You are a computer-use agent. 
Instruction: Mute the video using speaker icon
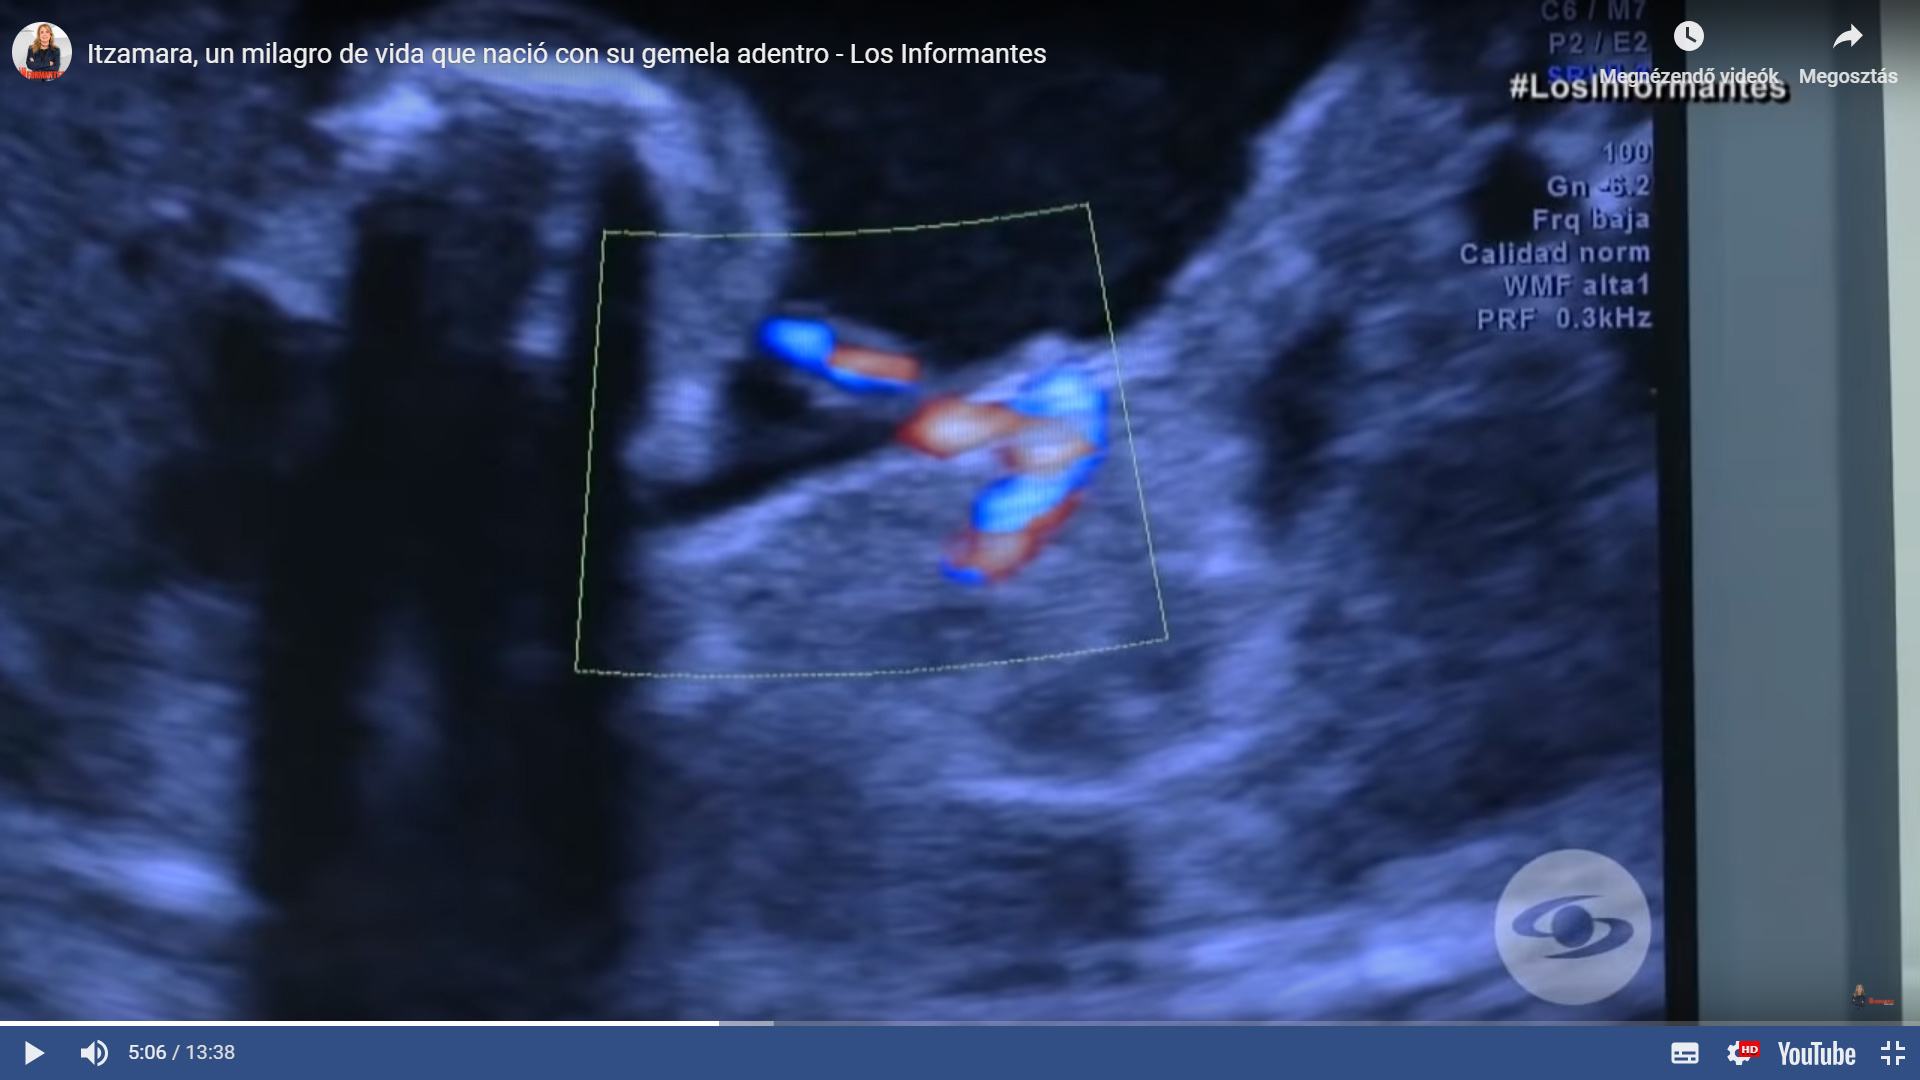[94, 1053]
